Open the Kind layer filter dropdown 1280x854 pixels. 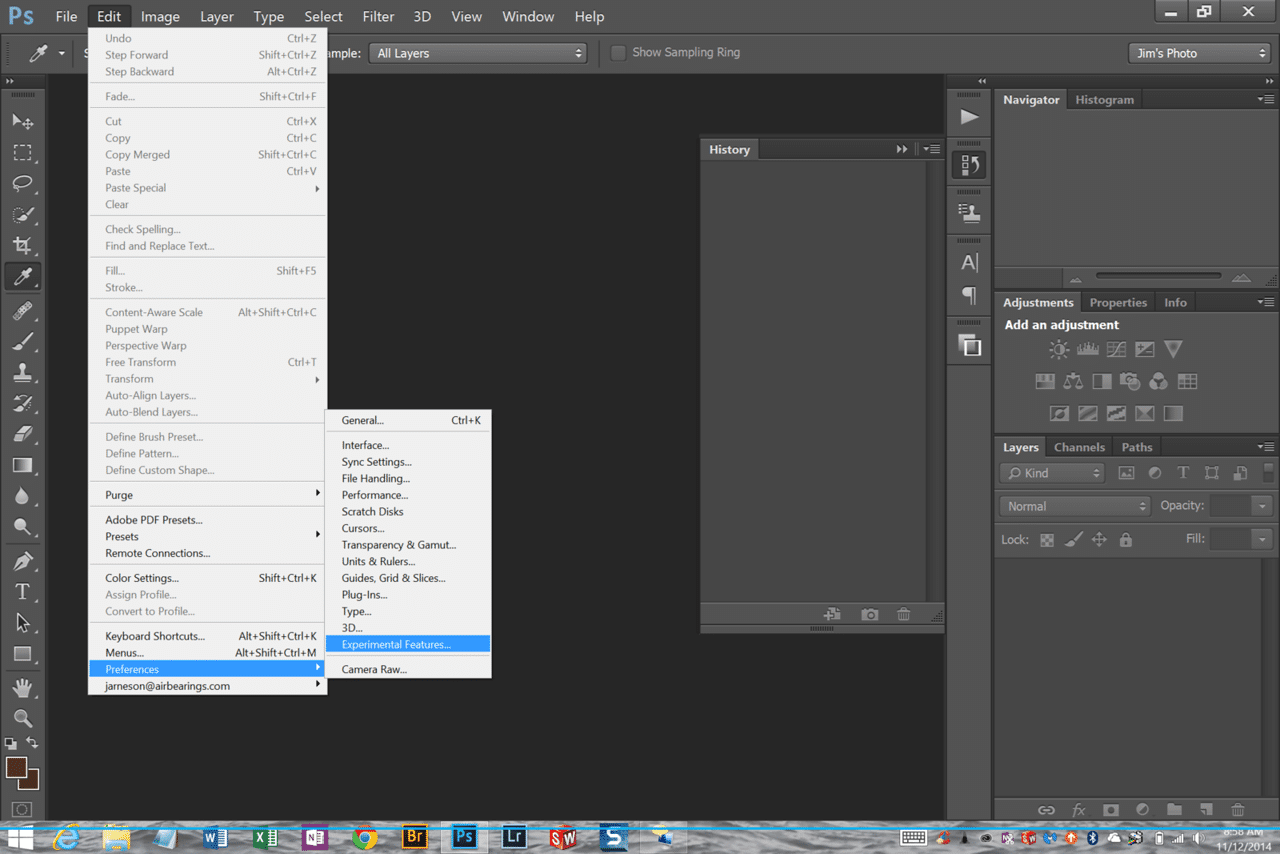pos(1051,473)
